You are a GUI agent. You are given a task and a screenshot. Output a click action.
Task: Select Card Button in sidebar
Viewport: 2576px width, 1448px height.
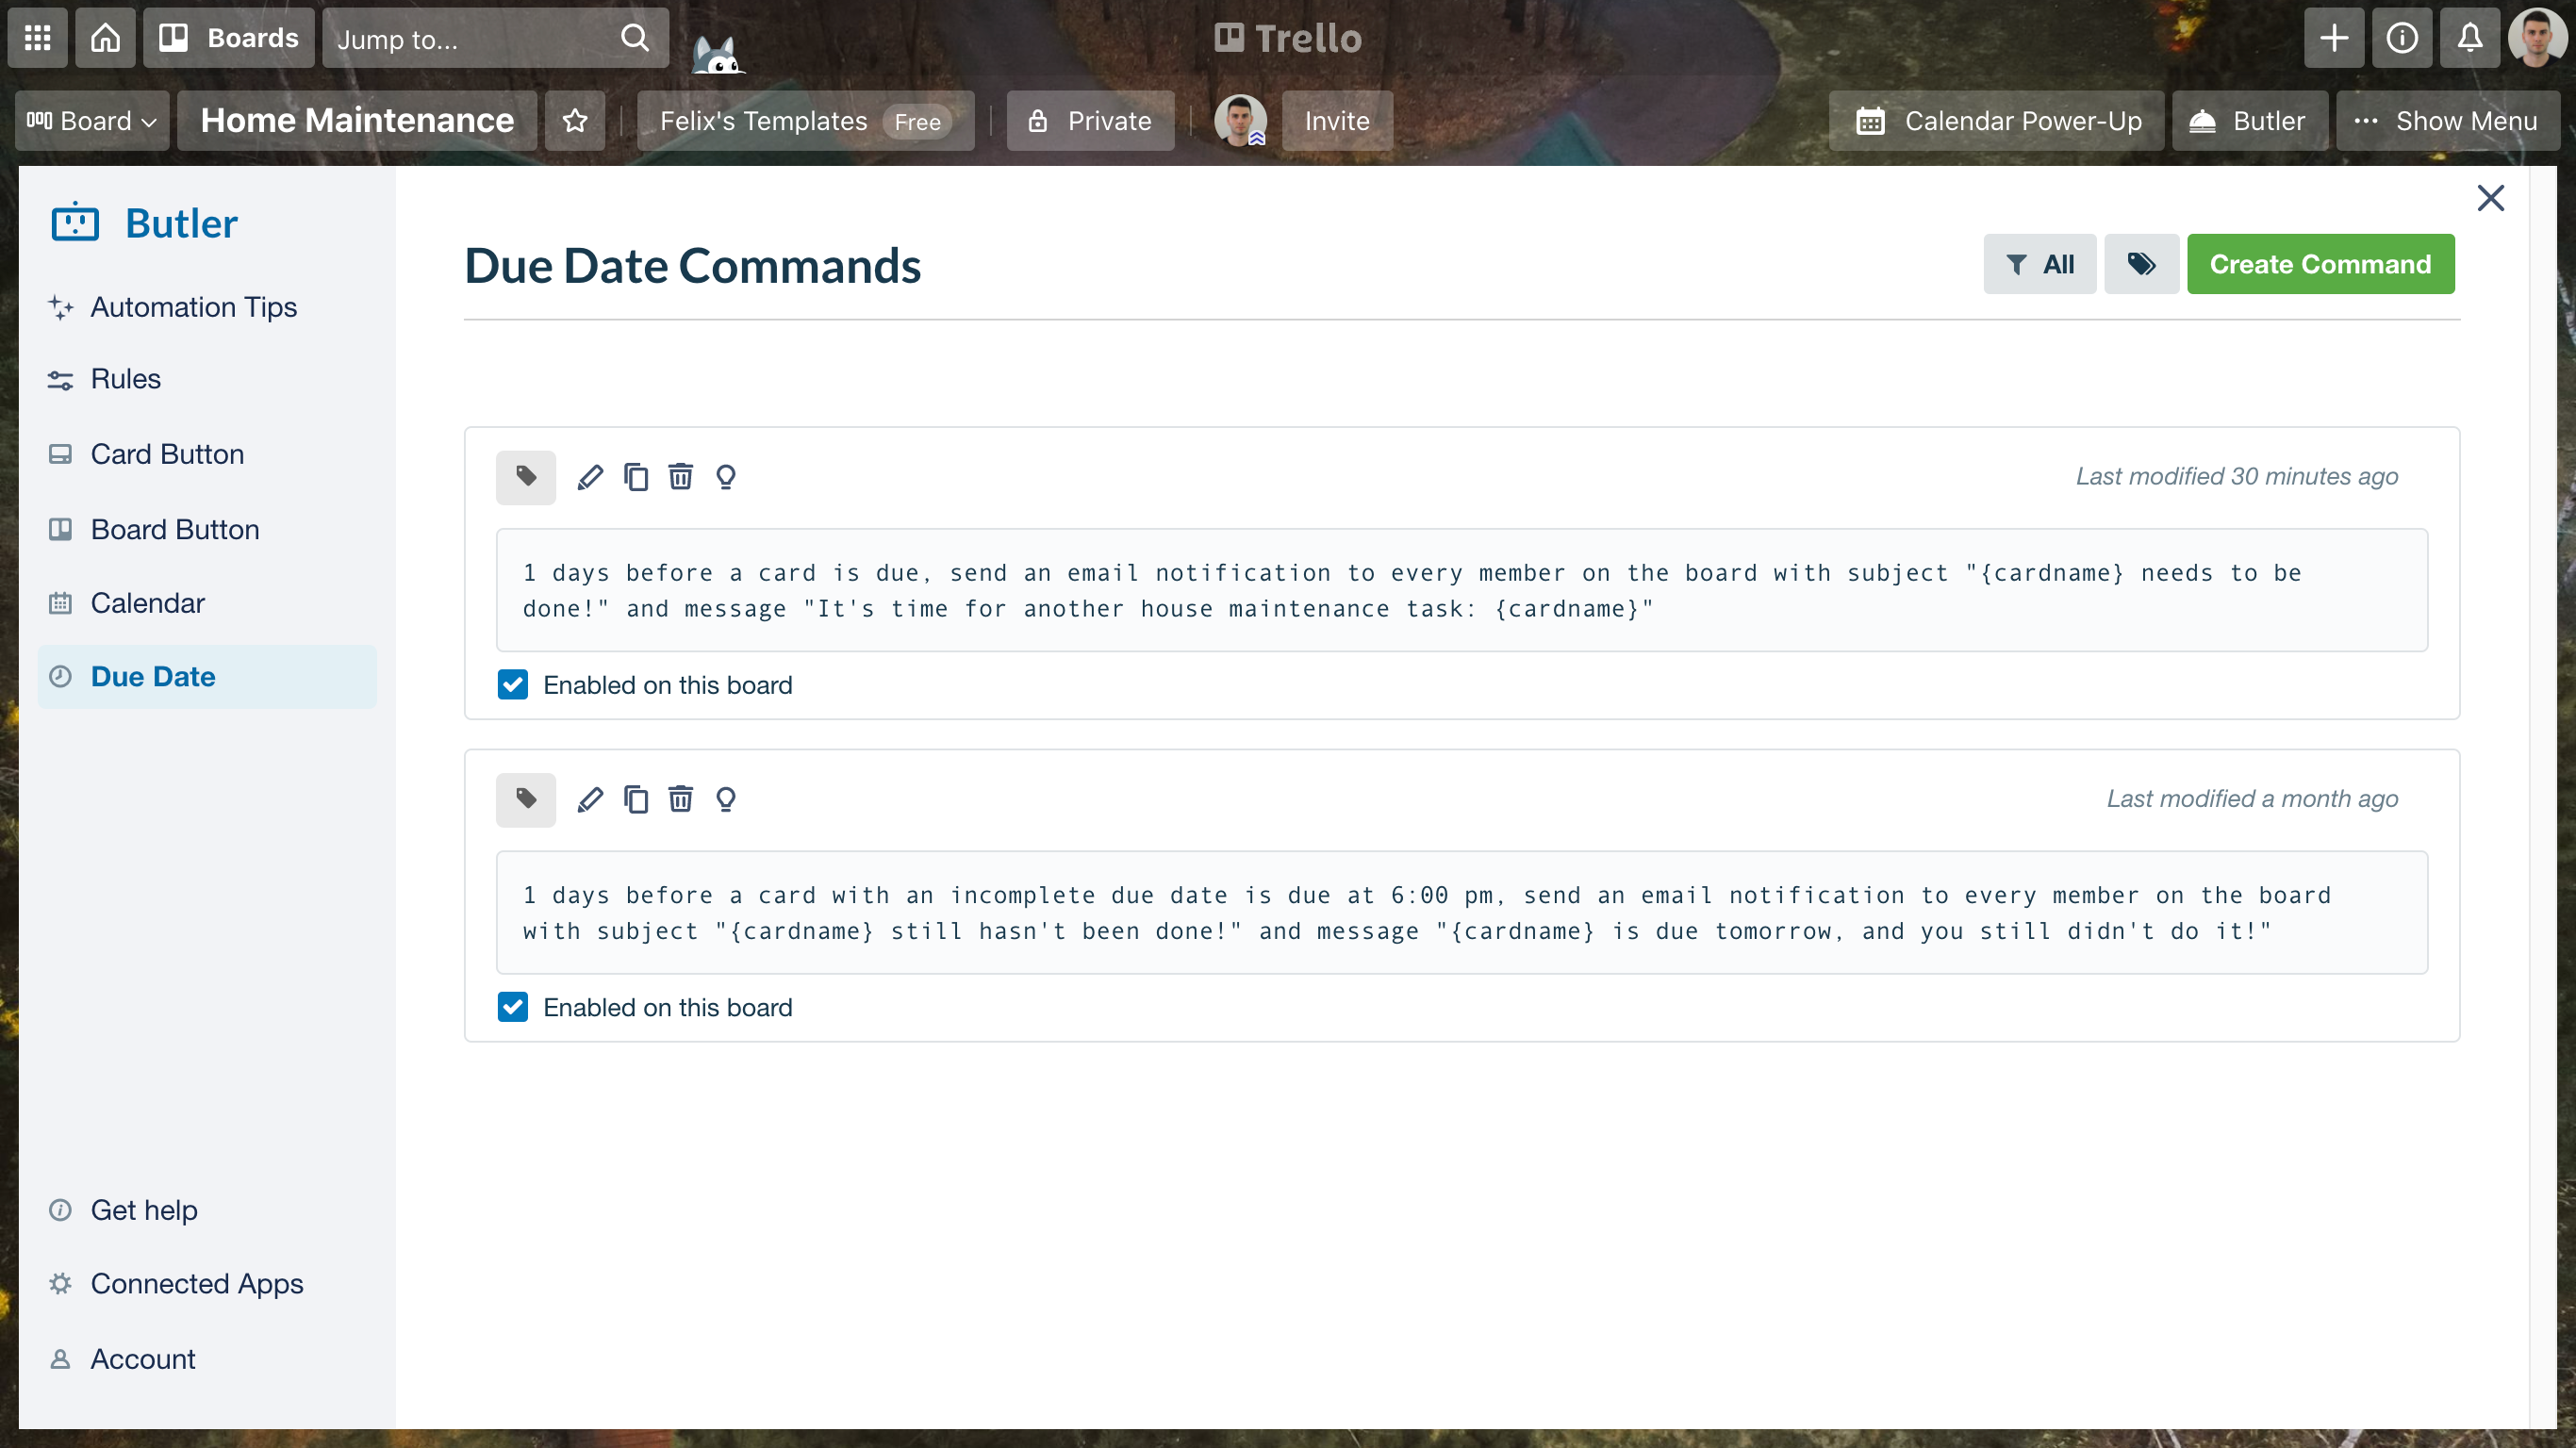coord(207,454)
